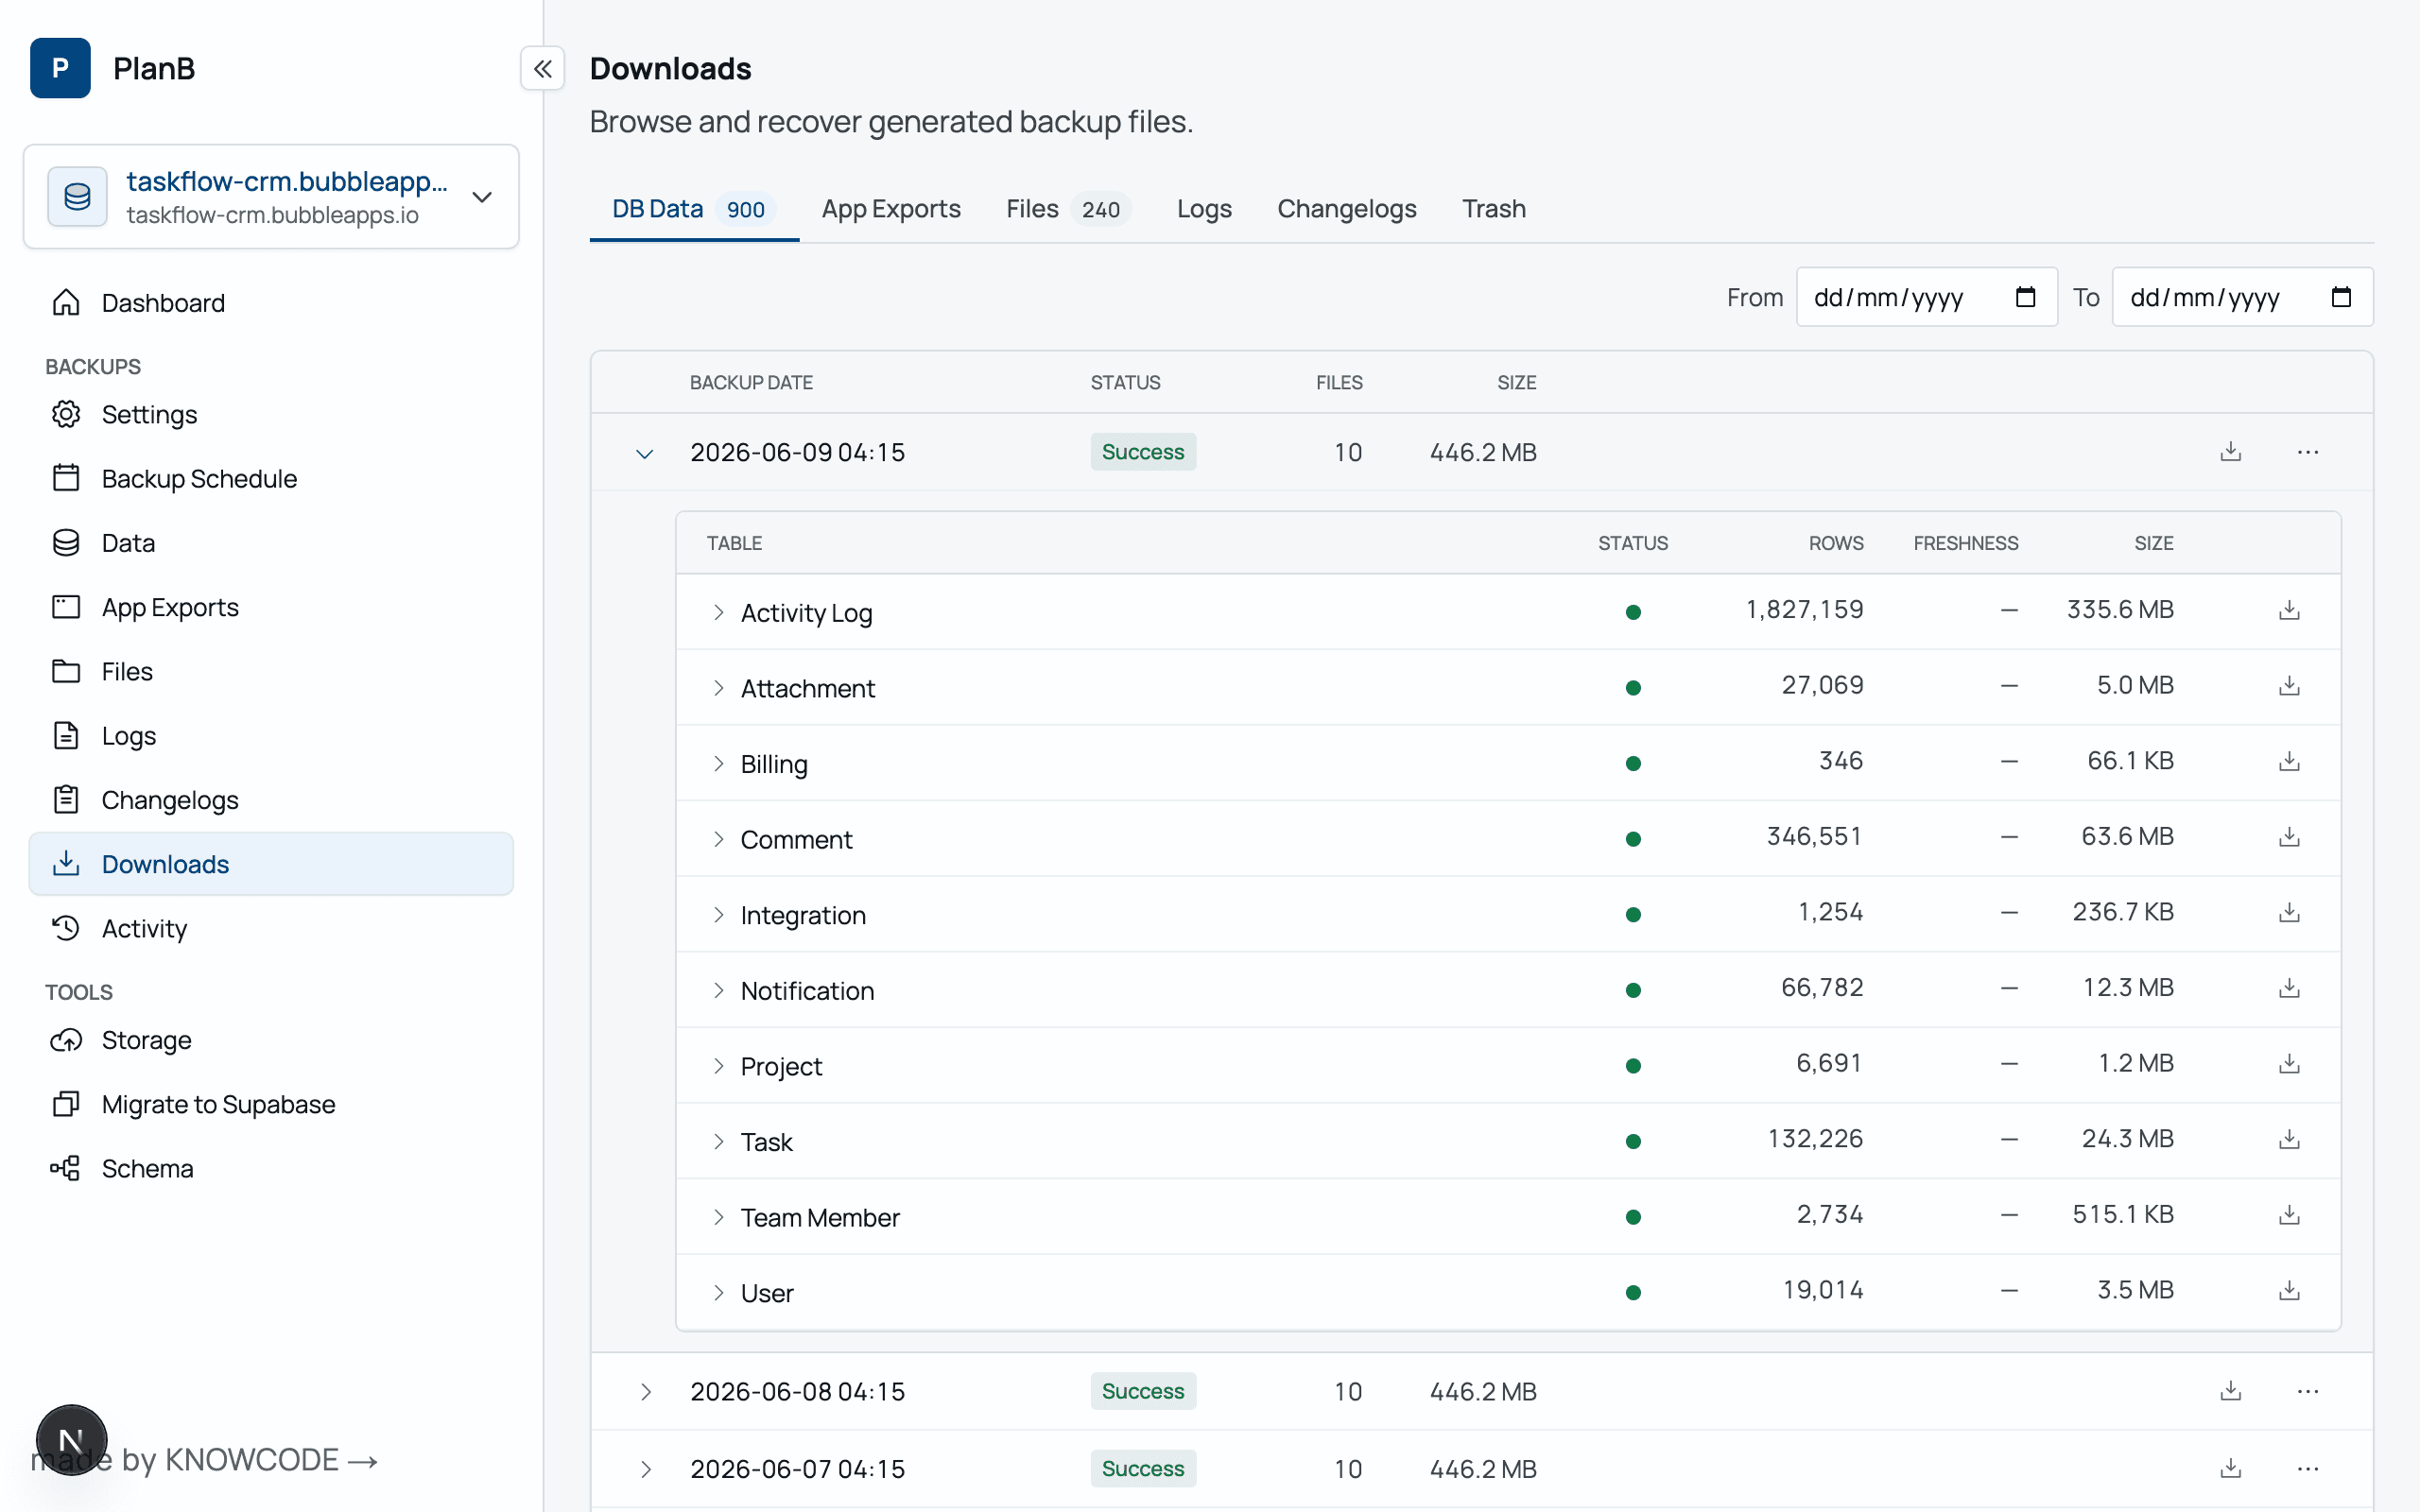
Task: Expand the Task table row
Action: pyautogui.click(x=718, y=1141)
